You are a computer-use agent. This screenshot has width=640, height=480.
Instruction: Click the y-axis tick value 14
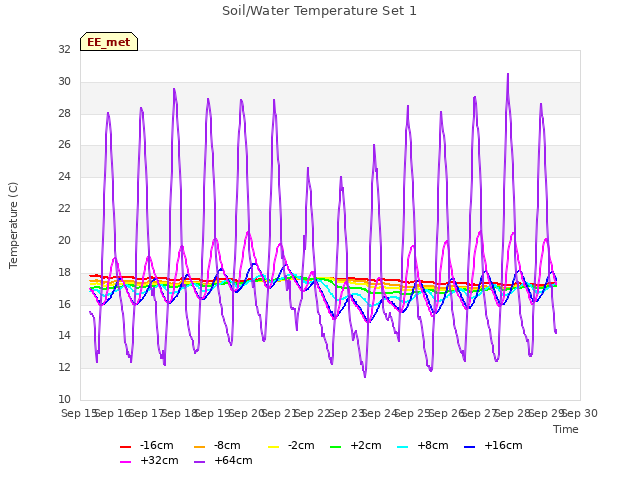point(64,336)
